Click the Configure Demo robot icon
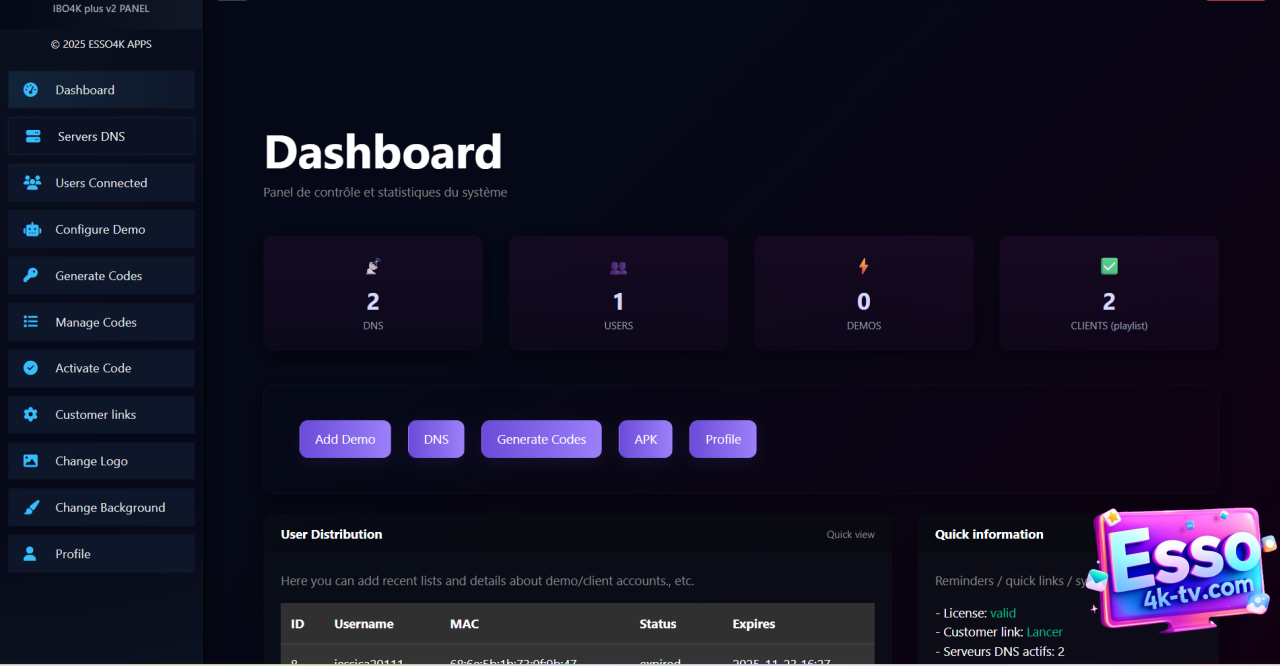This screenshot has width=1280, height=666. 31,229
